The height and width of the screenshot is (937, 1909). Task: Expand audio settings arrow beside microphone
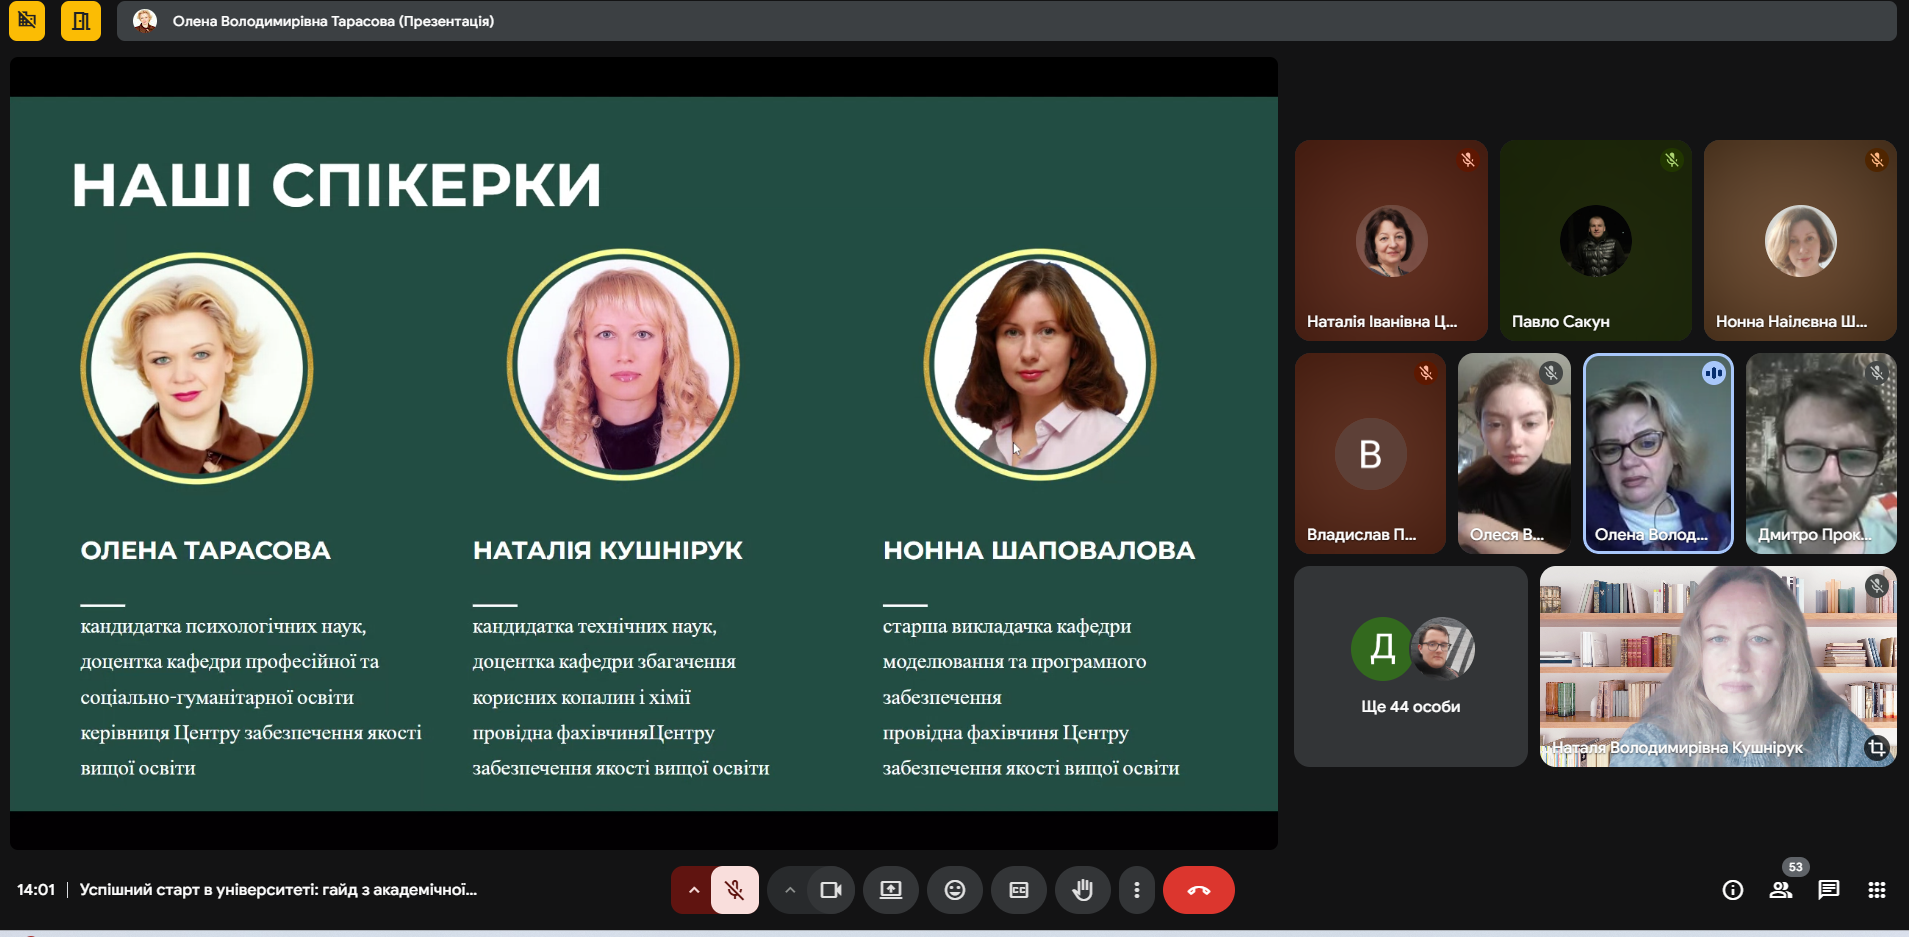(x=693, y=890)
